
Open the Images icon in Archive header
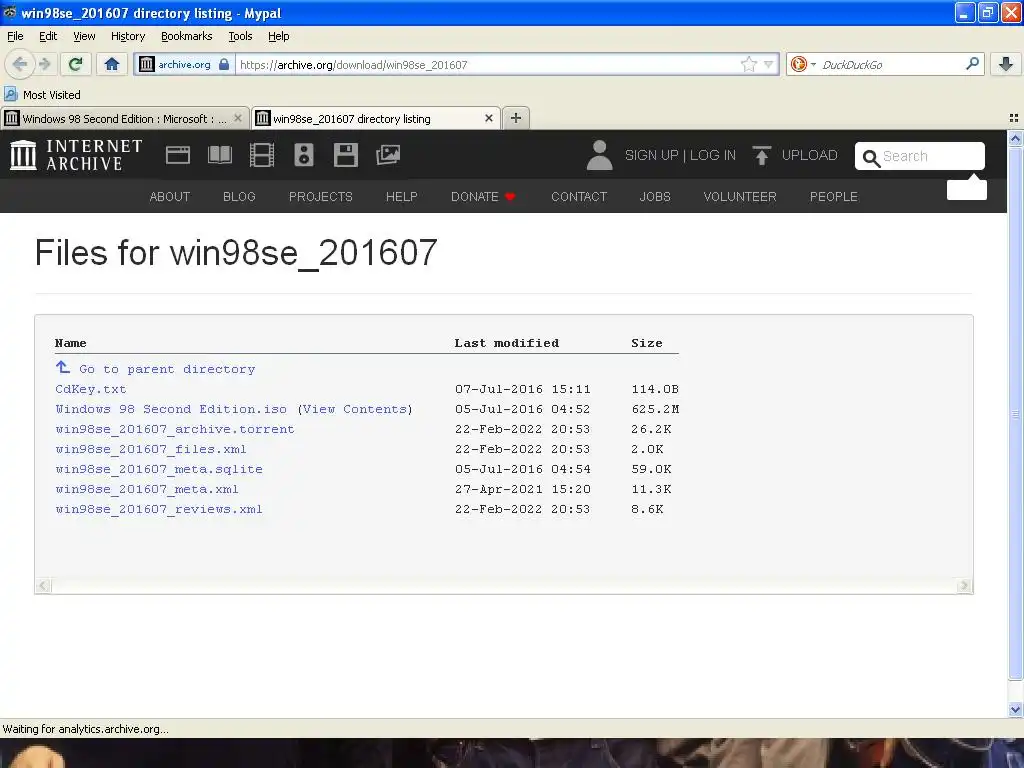(x=388, y=155)
